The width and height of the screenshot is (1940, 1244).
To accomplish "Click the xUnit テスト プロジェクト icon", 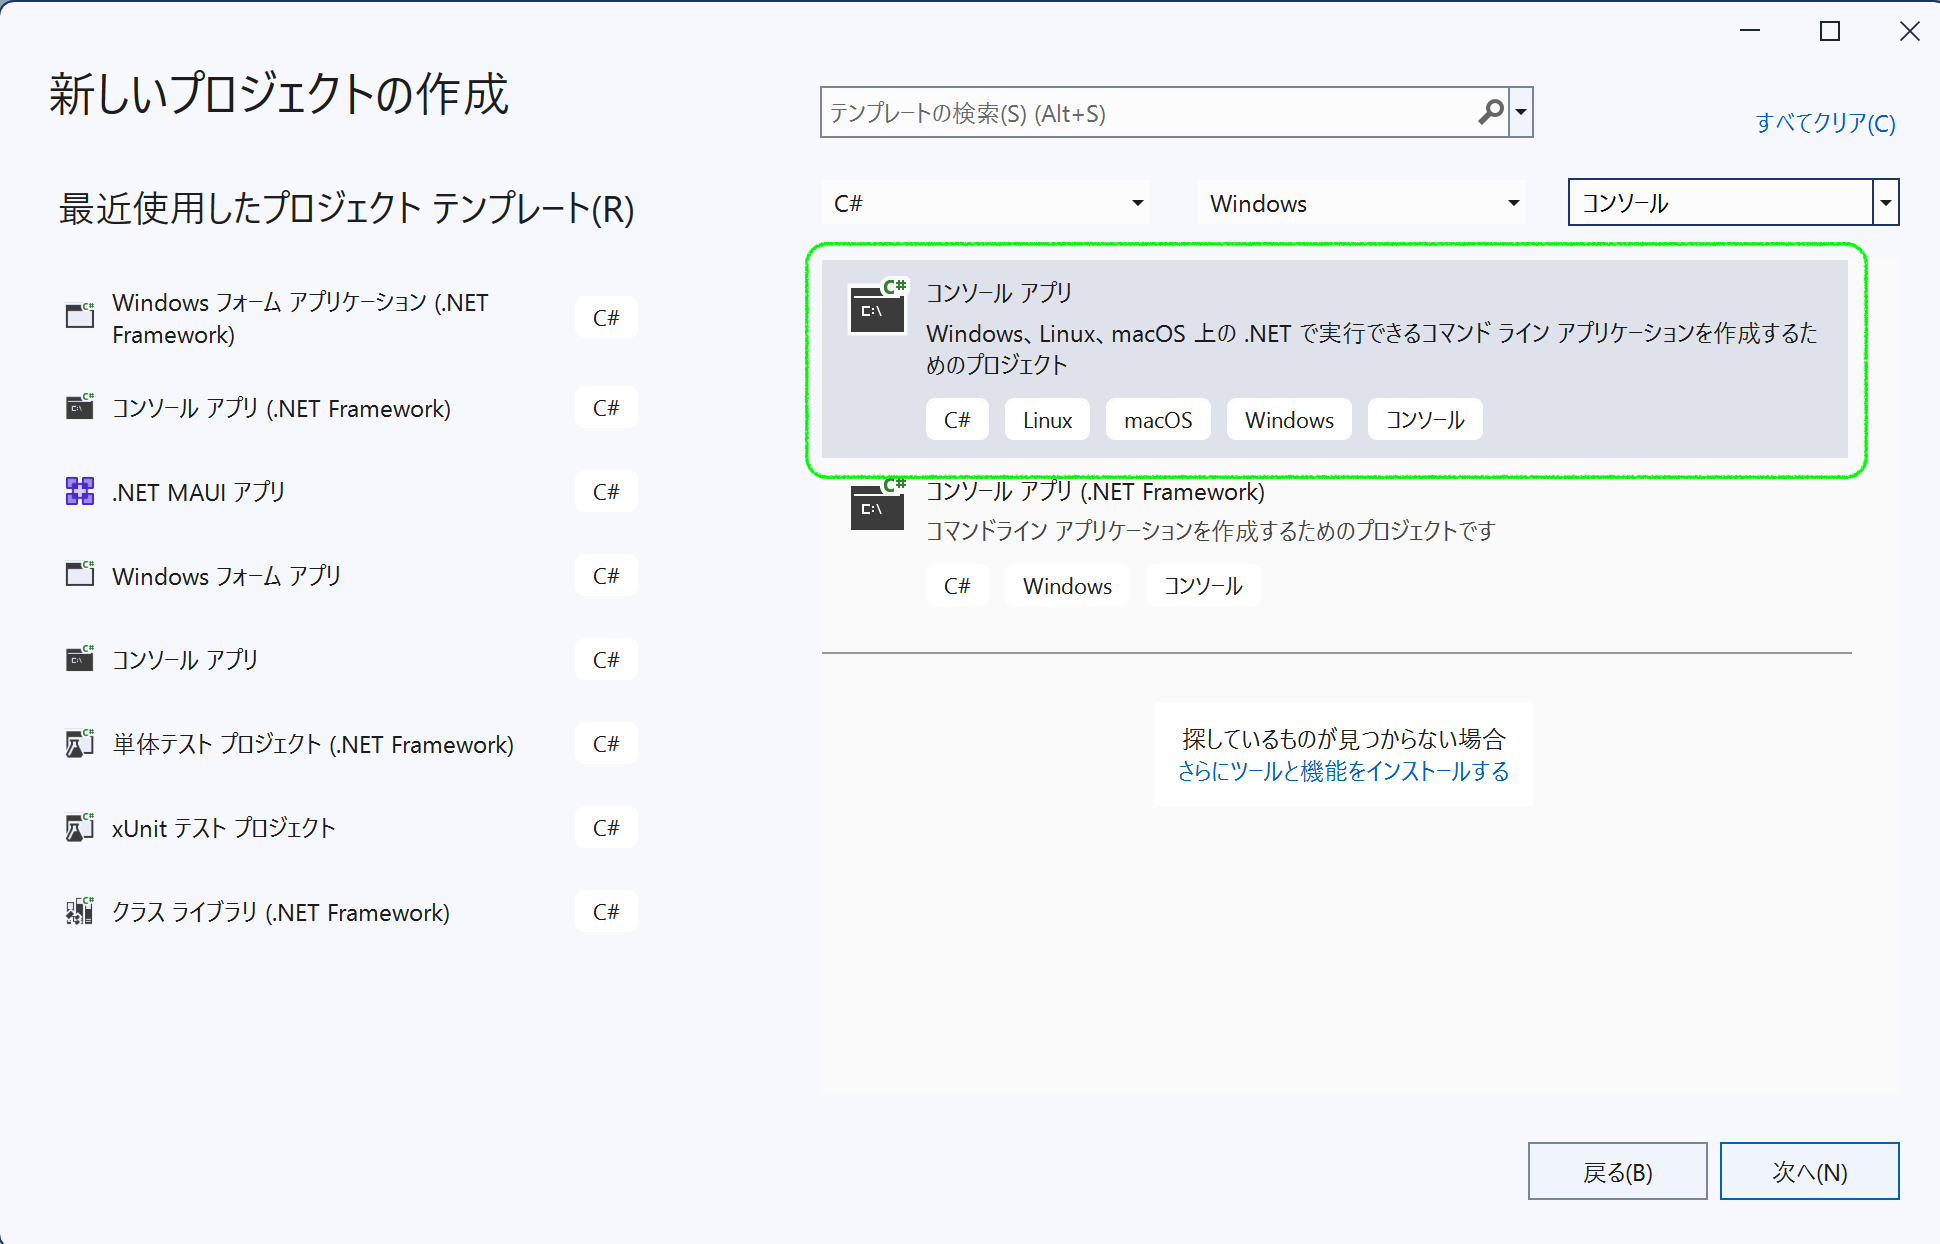I will (80, 827).
